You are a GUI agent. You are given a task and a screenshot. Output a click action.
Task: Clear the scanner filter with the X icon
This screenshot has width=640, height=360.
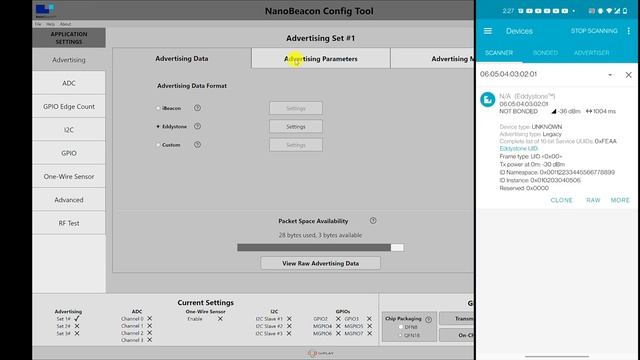629,75
